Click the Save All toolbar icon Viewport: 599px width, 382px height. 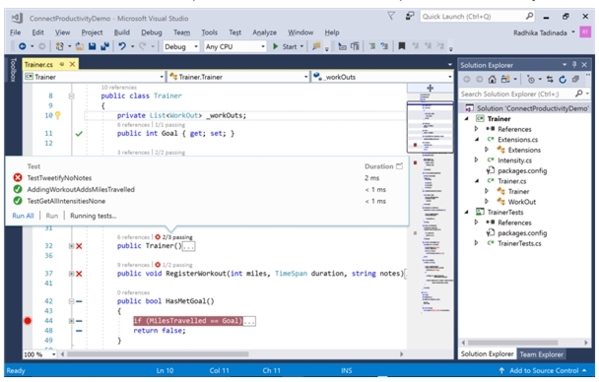point(105,46)
